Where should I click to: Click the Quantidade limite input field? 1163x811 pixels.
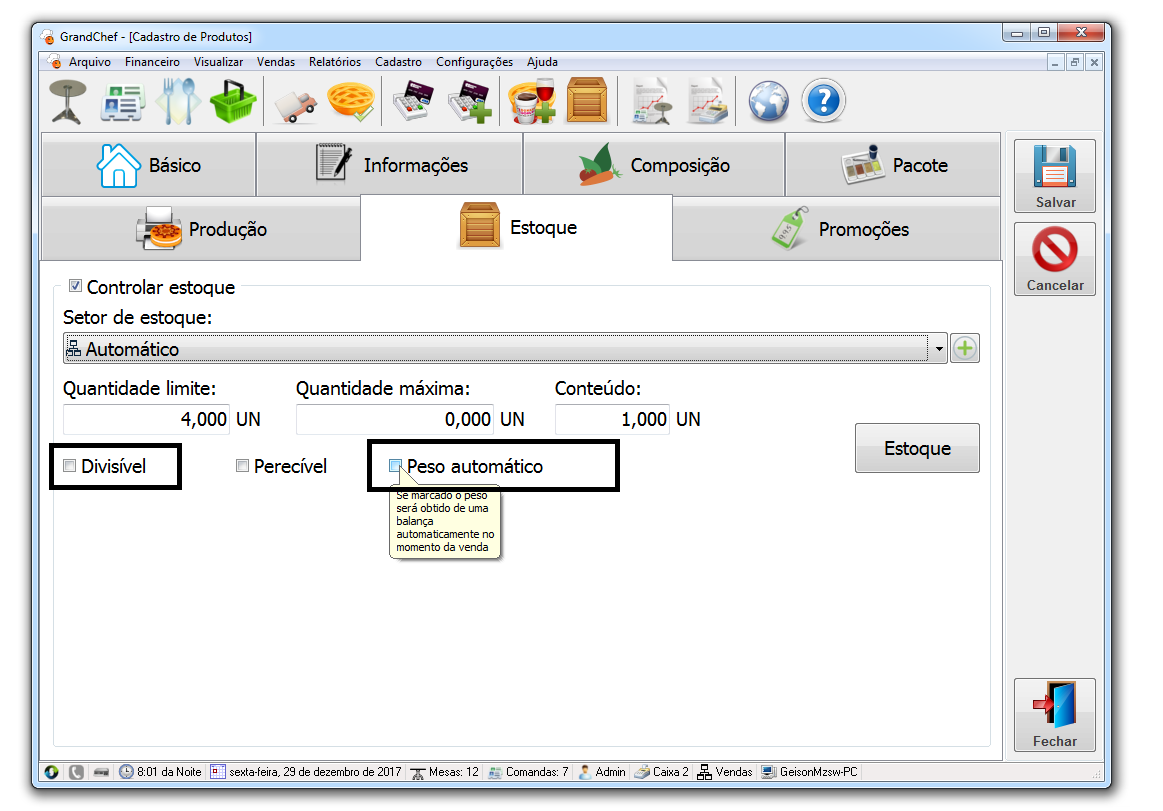tap(147, 419)
